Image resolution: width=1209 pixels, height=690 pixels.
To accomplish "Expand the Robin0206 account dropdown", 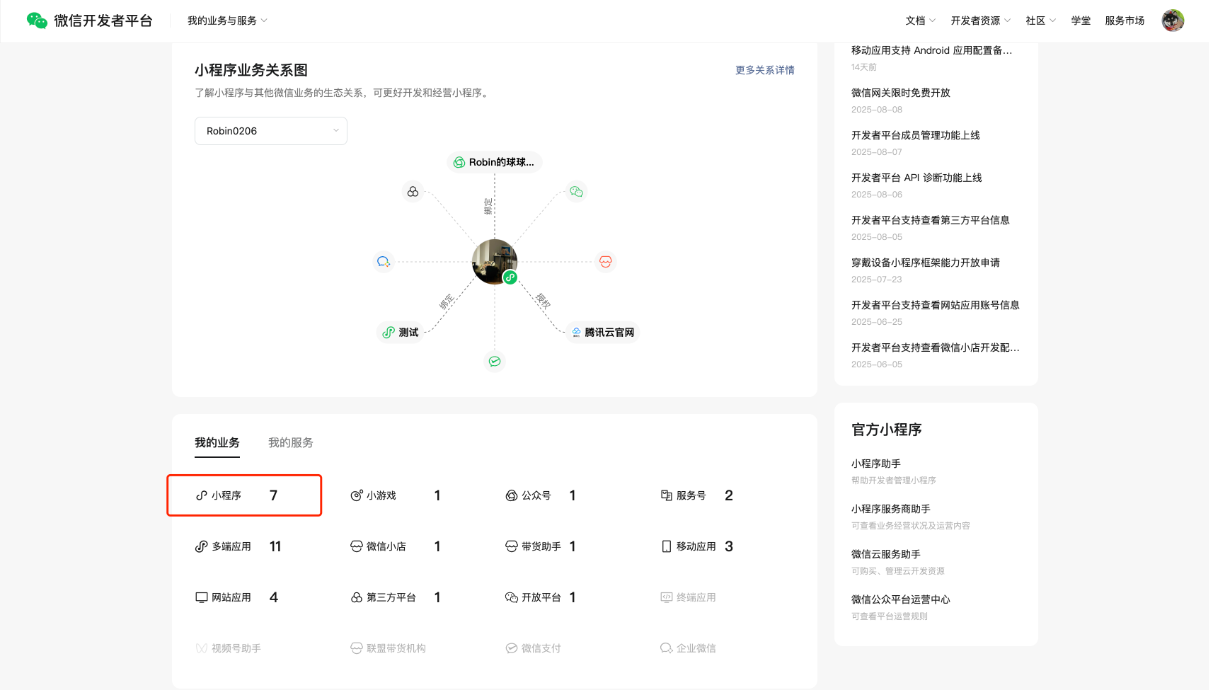I will [271, 131].
